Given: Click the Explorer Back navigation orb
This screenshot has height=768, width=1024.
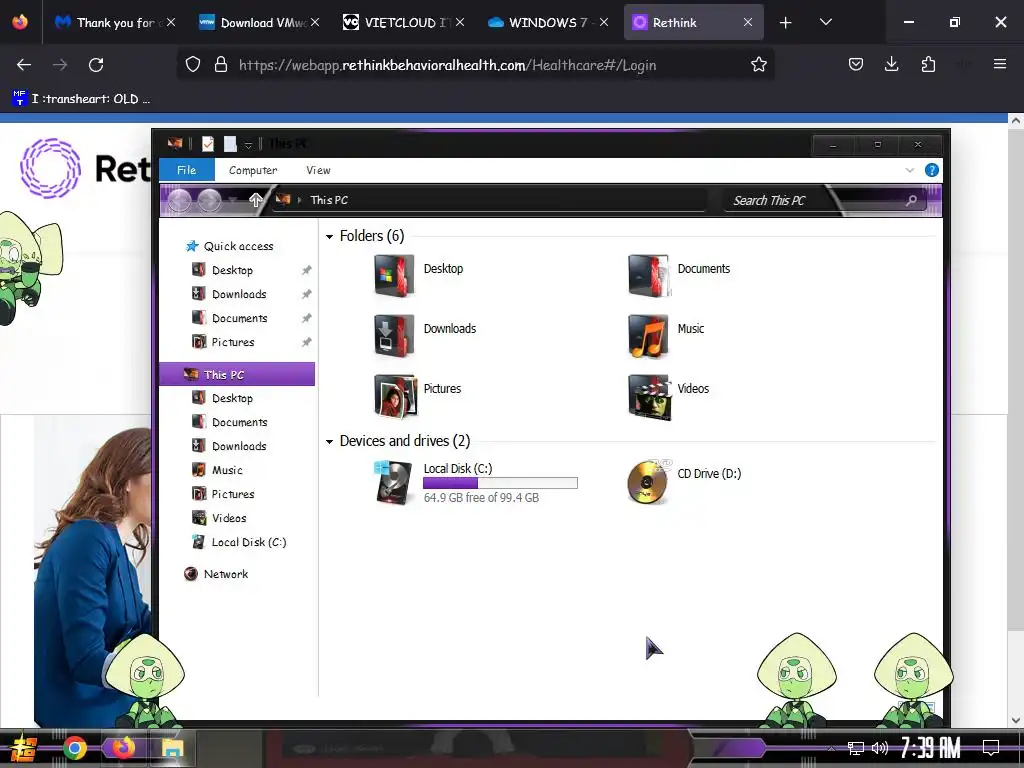Looking at the screenshot, I should (x=179, y=200).
